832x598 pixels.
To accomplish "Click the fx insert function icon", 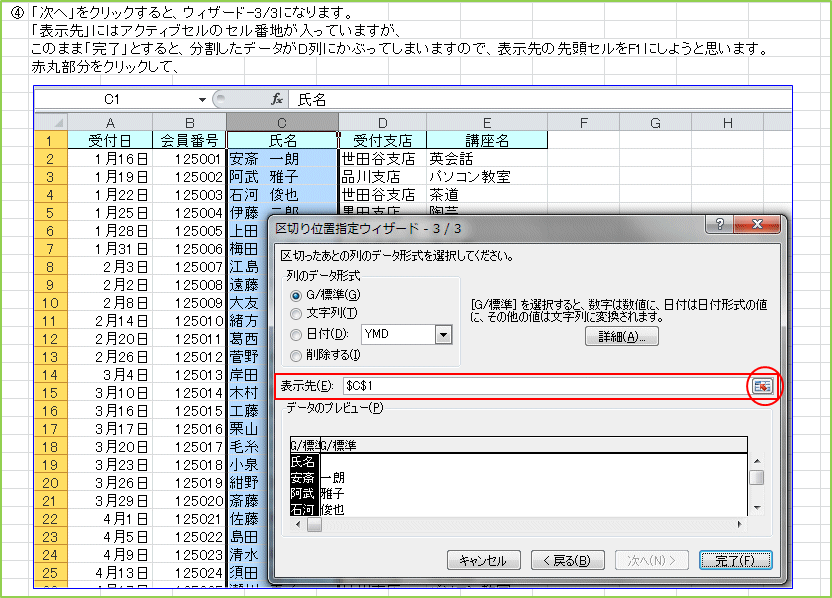I will coord(277,99).
